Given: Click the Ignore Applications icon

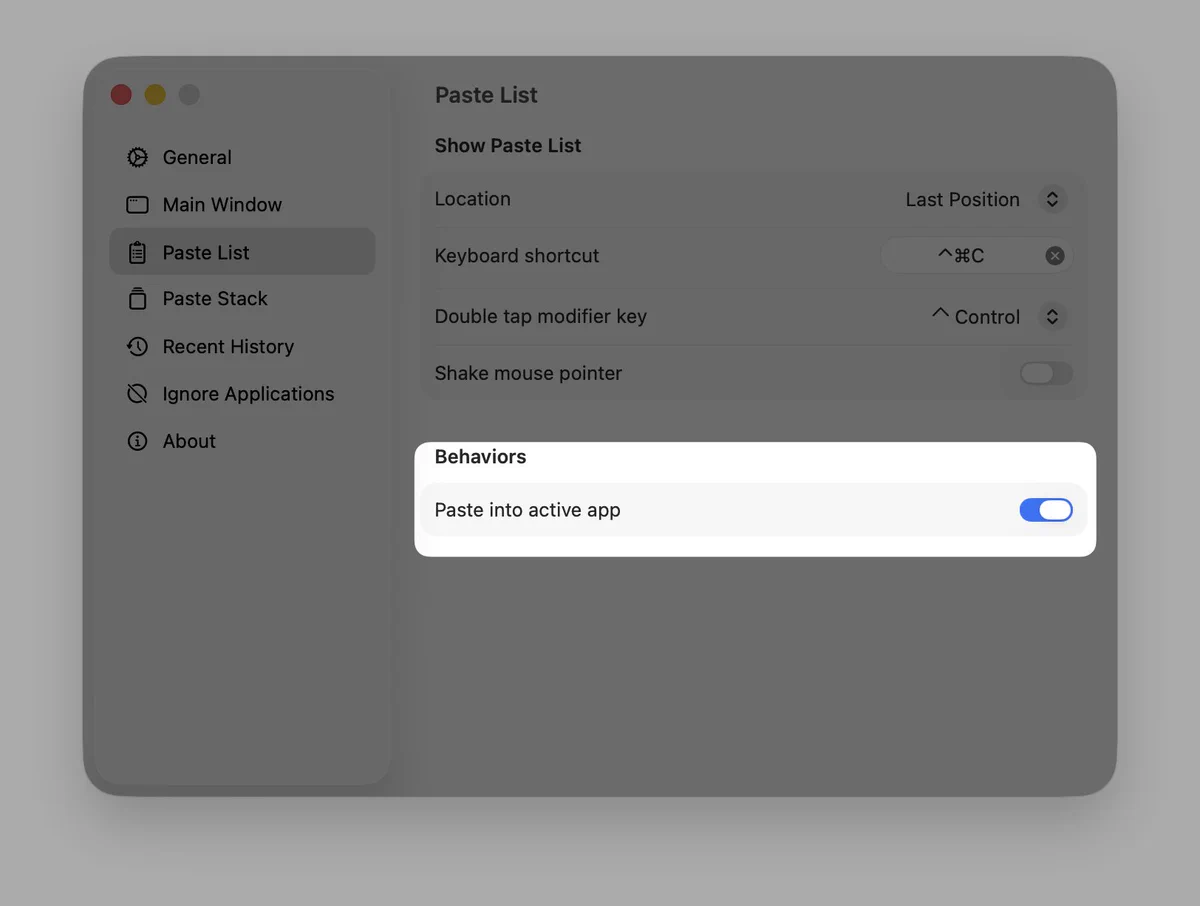Looking at the screenshot, I should point(137,394).
